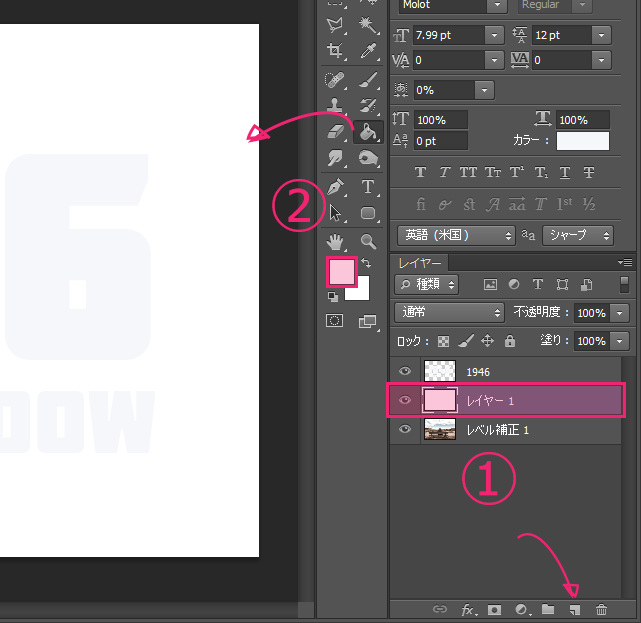641x623 pixels.
Task: Select the Paint Bucket tool
Action: coord(368,132)
